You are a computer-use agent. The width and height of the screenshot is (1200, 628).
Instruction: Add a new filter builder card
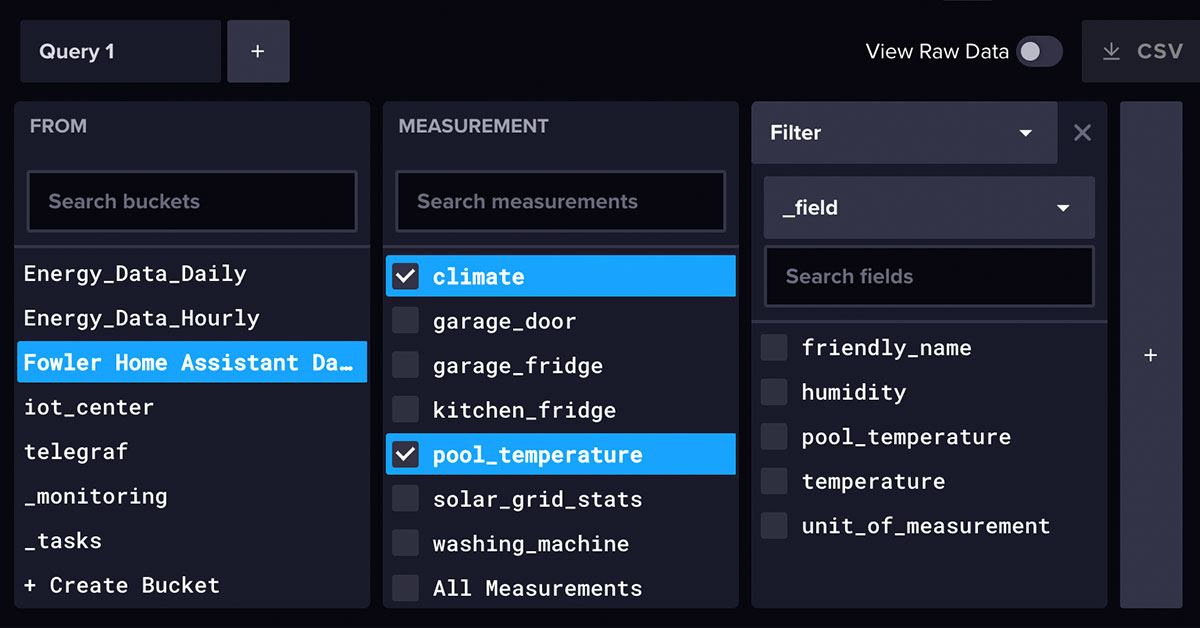[1151, 355]
